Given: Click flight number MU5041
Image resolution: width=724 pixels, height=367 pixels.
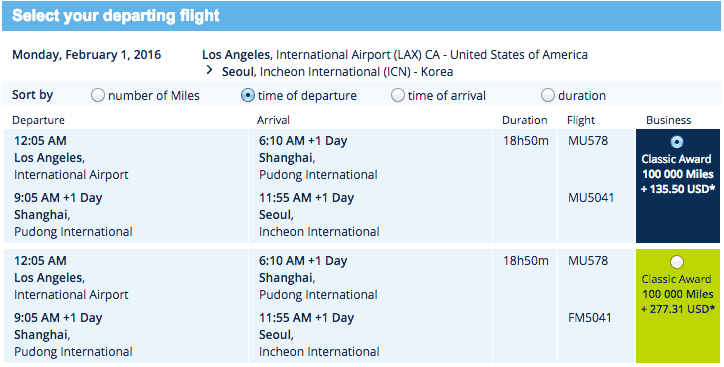Looking at the screenshot, I should pos(591,198).
